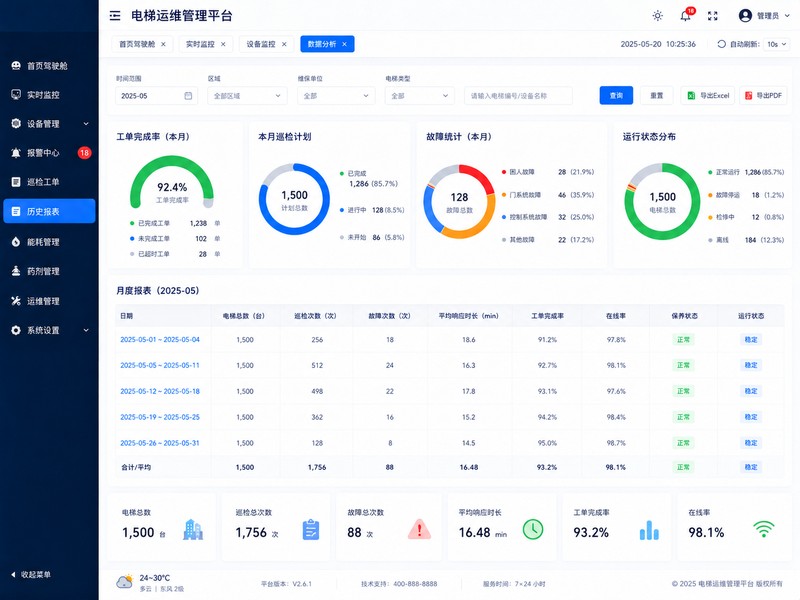Toggle 进行中 inspection legend entry
800x600 pixels.
pos(372,210)
